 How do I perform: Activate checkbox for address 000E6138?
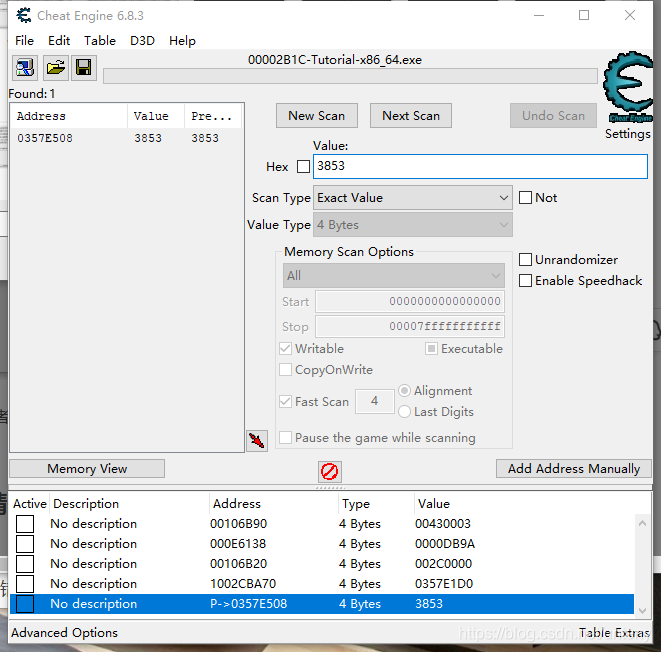click(25, 544)
